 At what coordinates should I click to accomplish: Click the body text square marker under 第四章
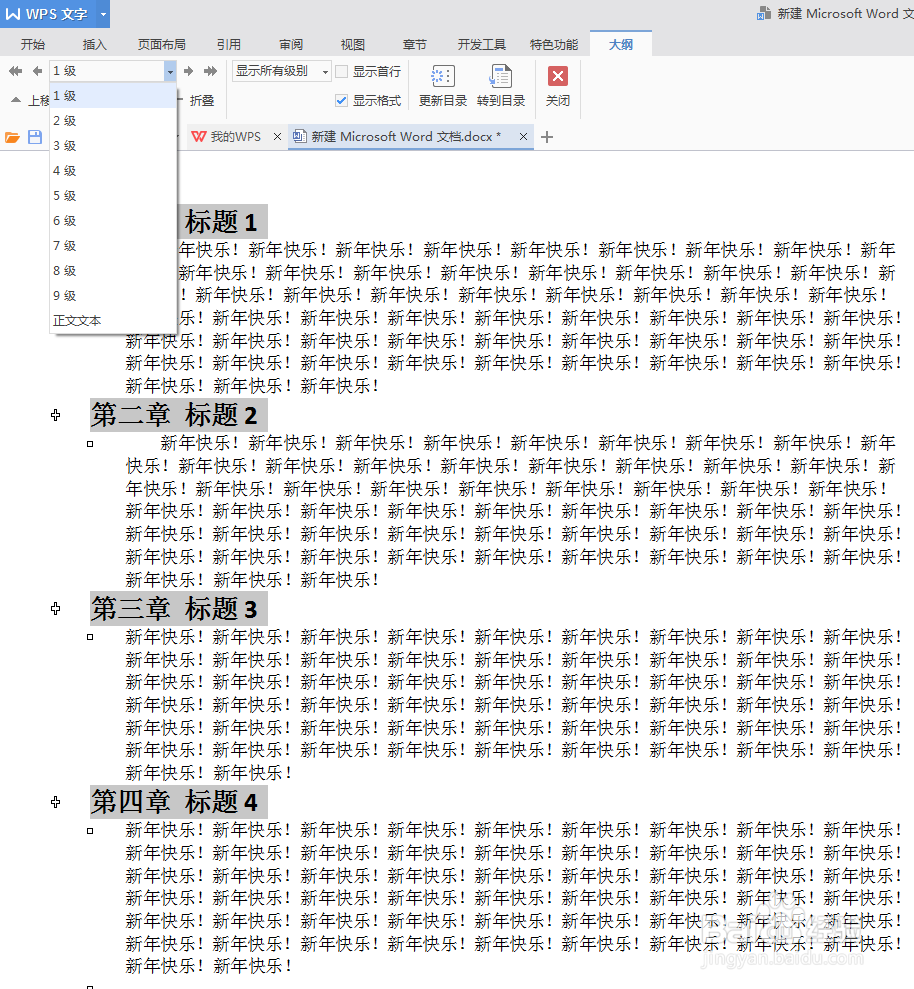(90, 831)
